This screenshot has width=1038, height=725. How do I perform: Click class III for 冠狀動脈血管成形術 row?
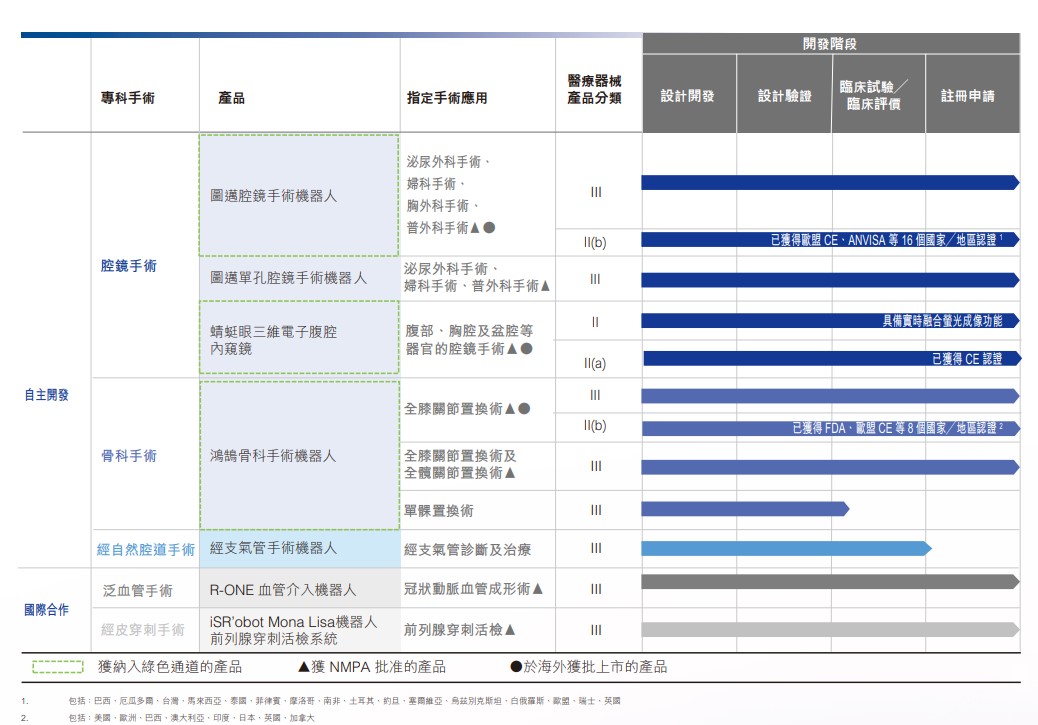tap(596, 589)
